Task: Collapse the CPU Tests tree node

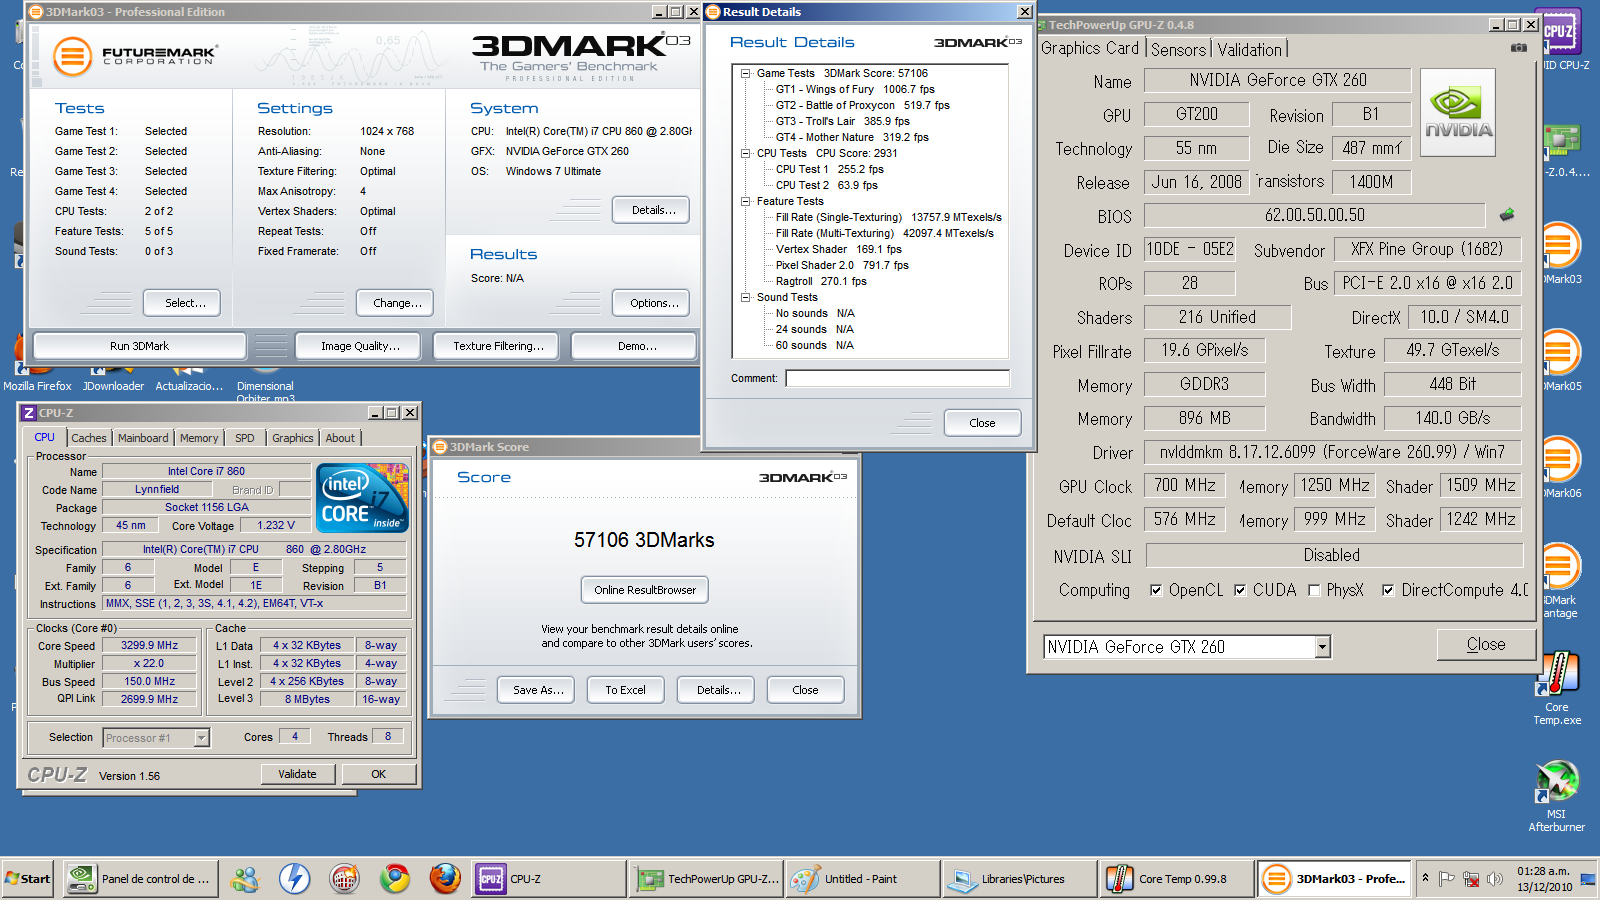Action: [745, 153]
